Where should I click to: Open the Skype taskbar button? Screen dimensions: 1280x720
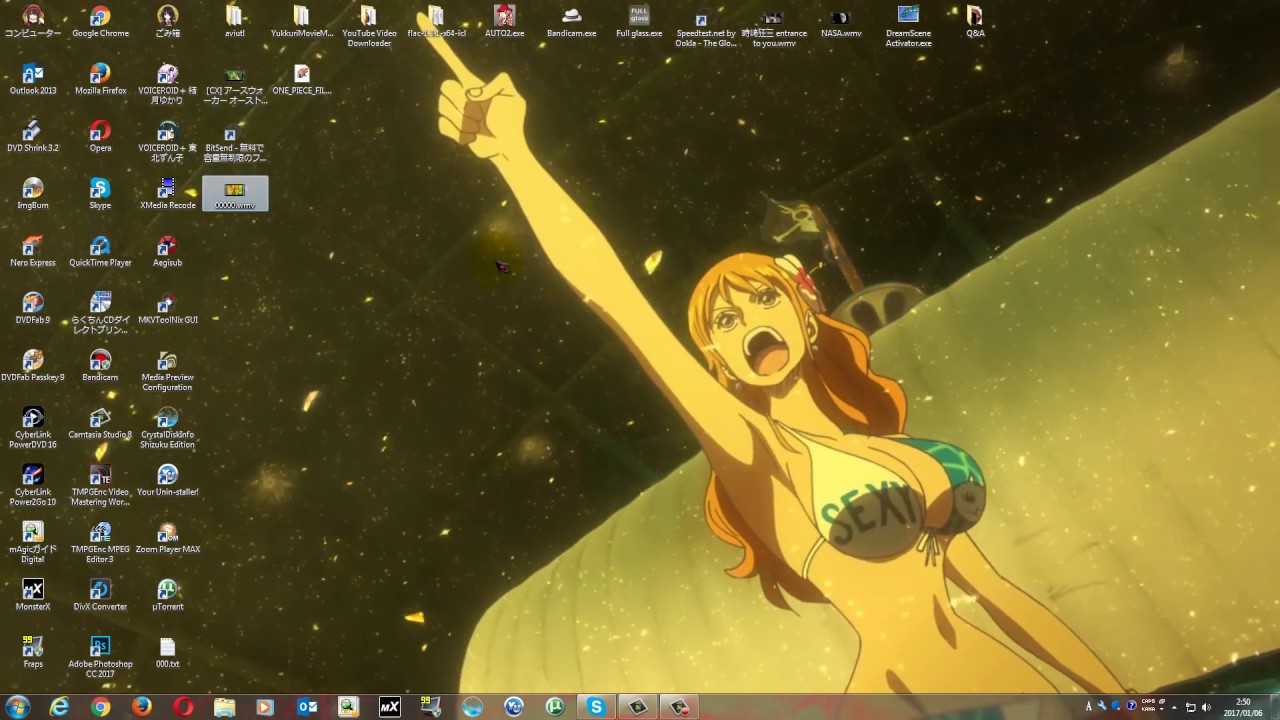[x=596, y=707]
